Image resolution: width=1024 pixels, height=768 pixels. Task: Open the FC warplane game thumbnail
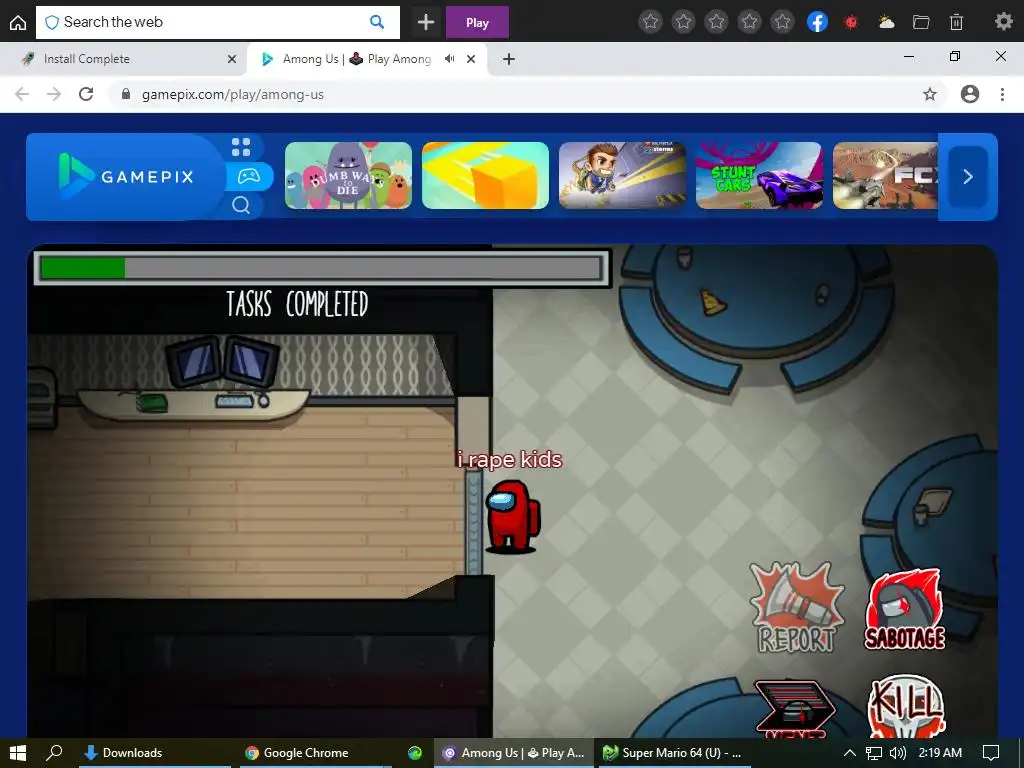click(x=886, y=176)
